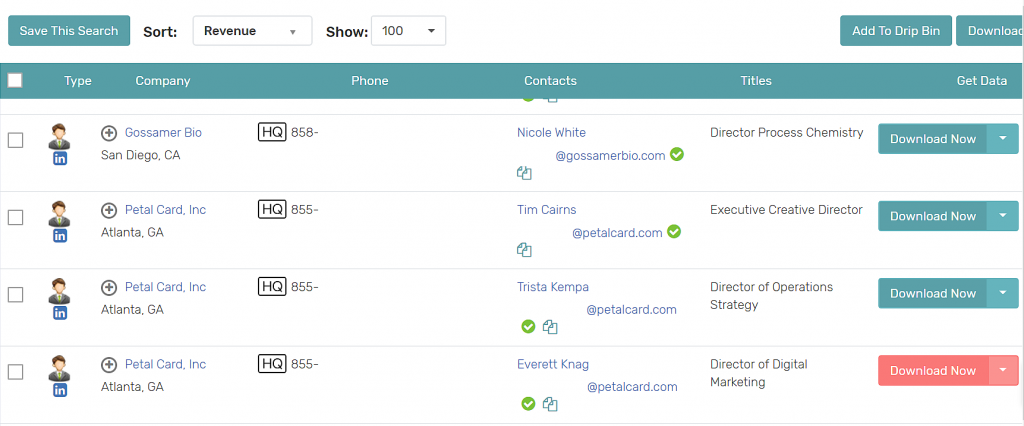Click red Download Now for Everett Knag
The width and height of the screenshot is (1024, 426).
tap(932, 371)
